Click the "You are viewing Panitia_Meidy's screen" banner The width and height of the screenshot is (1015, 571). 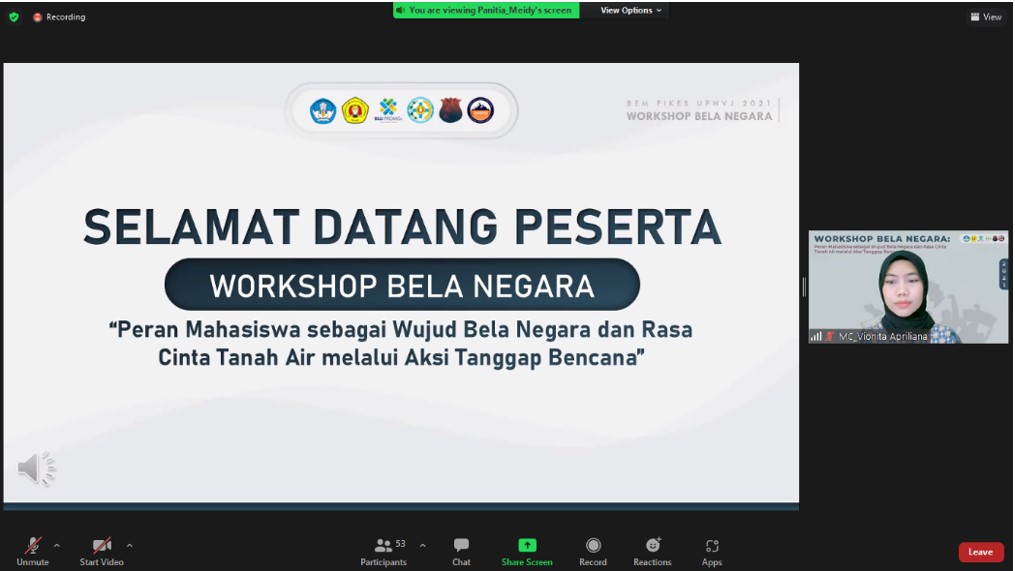click(x=486, y=10)
